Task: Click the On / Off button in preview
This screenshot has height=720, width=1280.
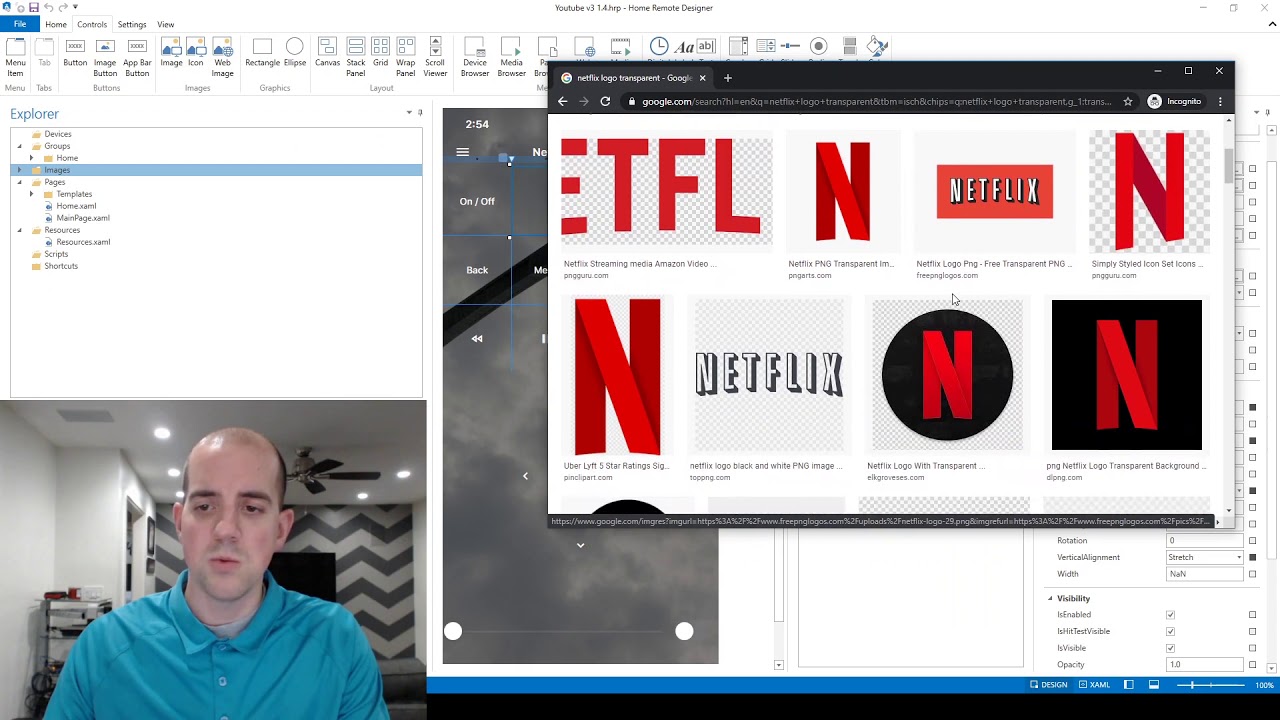Action: click(x=477, y=201)
